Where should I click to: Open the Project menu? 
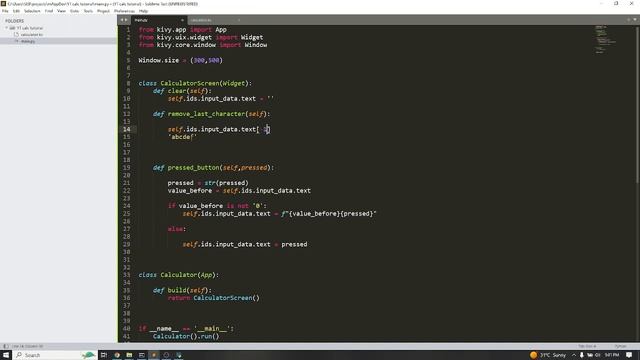point(103,11)
